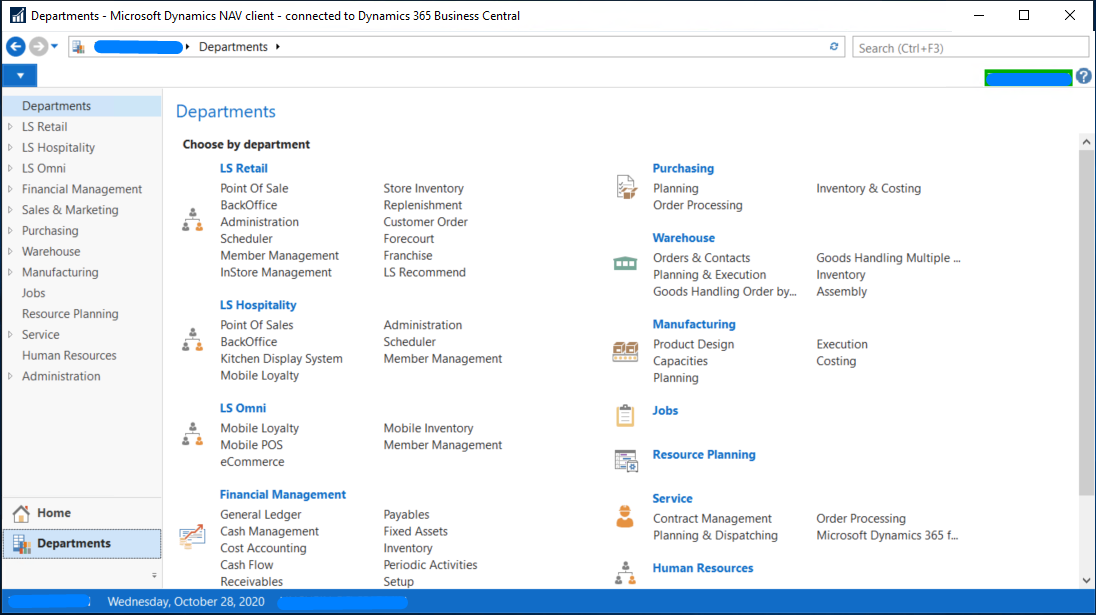Select Jobs in the navigation tree
The width and height of the screenshot is (1096, 615).
click(34, 293)
